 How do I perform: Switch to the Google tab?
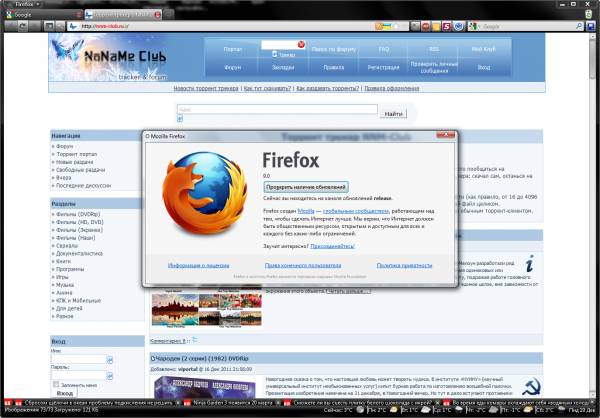44,15
